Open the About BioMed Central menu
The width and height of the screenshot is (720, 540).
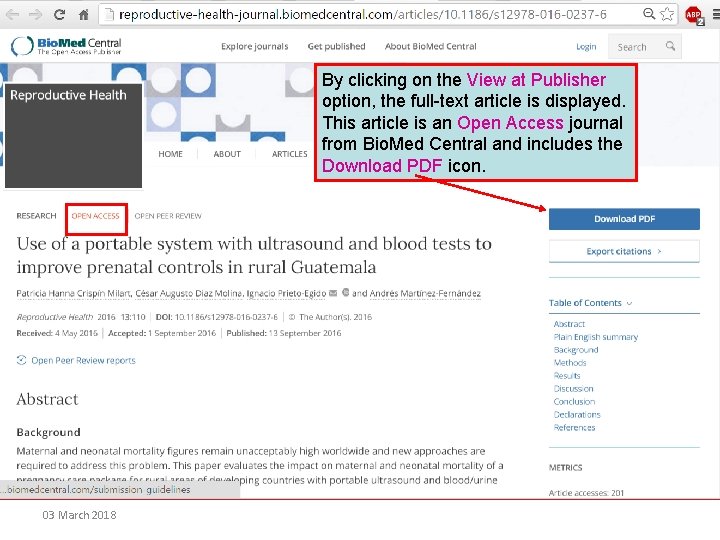(x=431, y=46)
